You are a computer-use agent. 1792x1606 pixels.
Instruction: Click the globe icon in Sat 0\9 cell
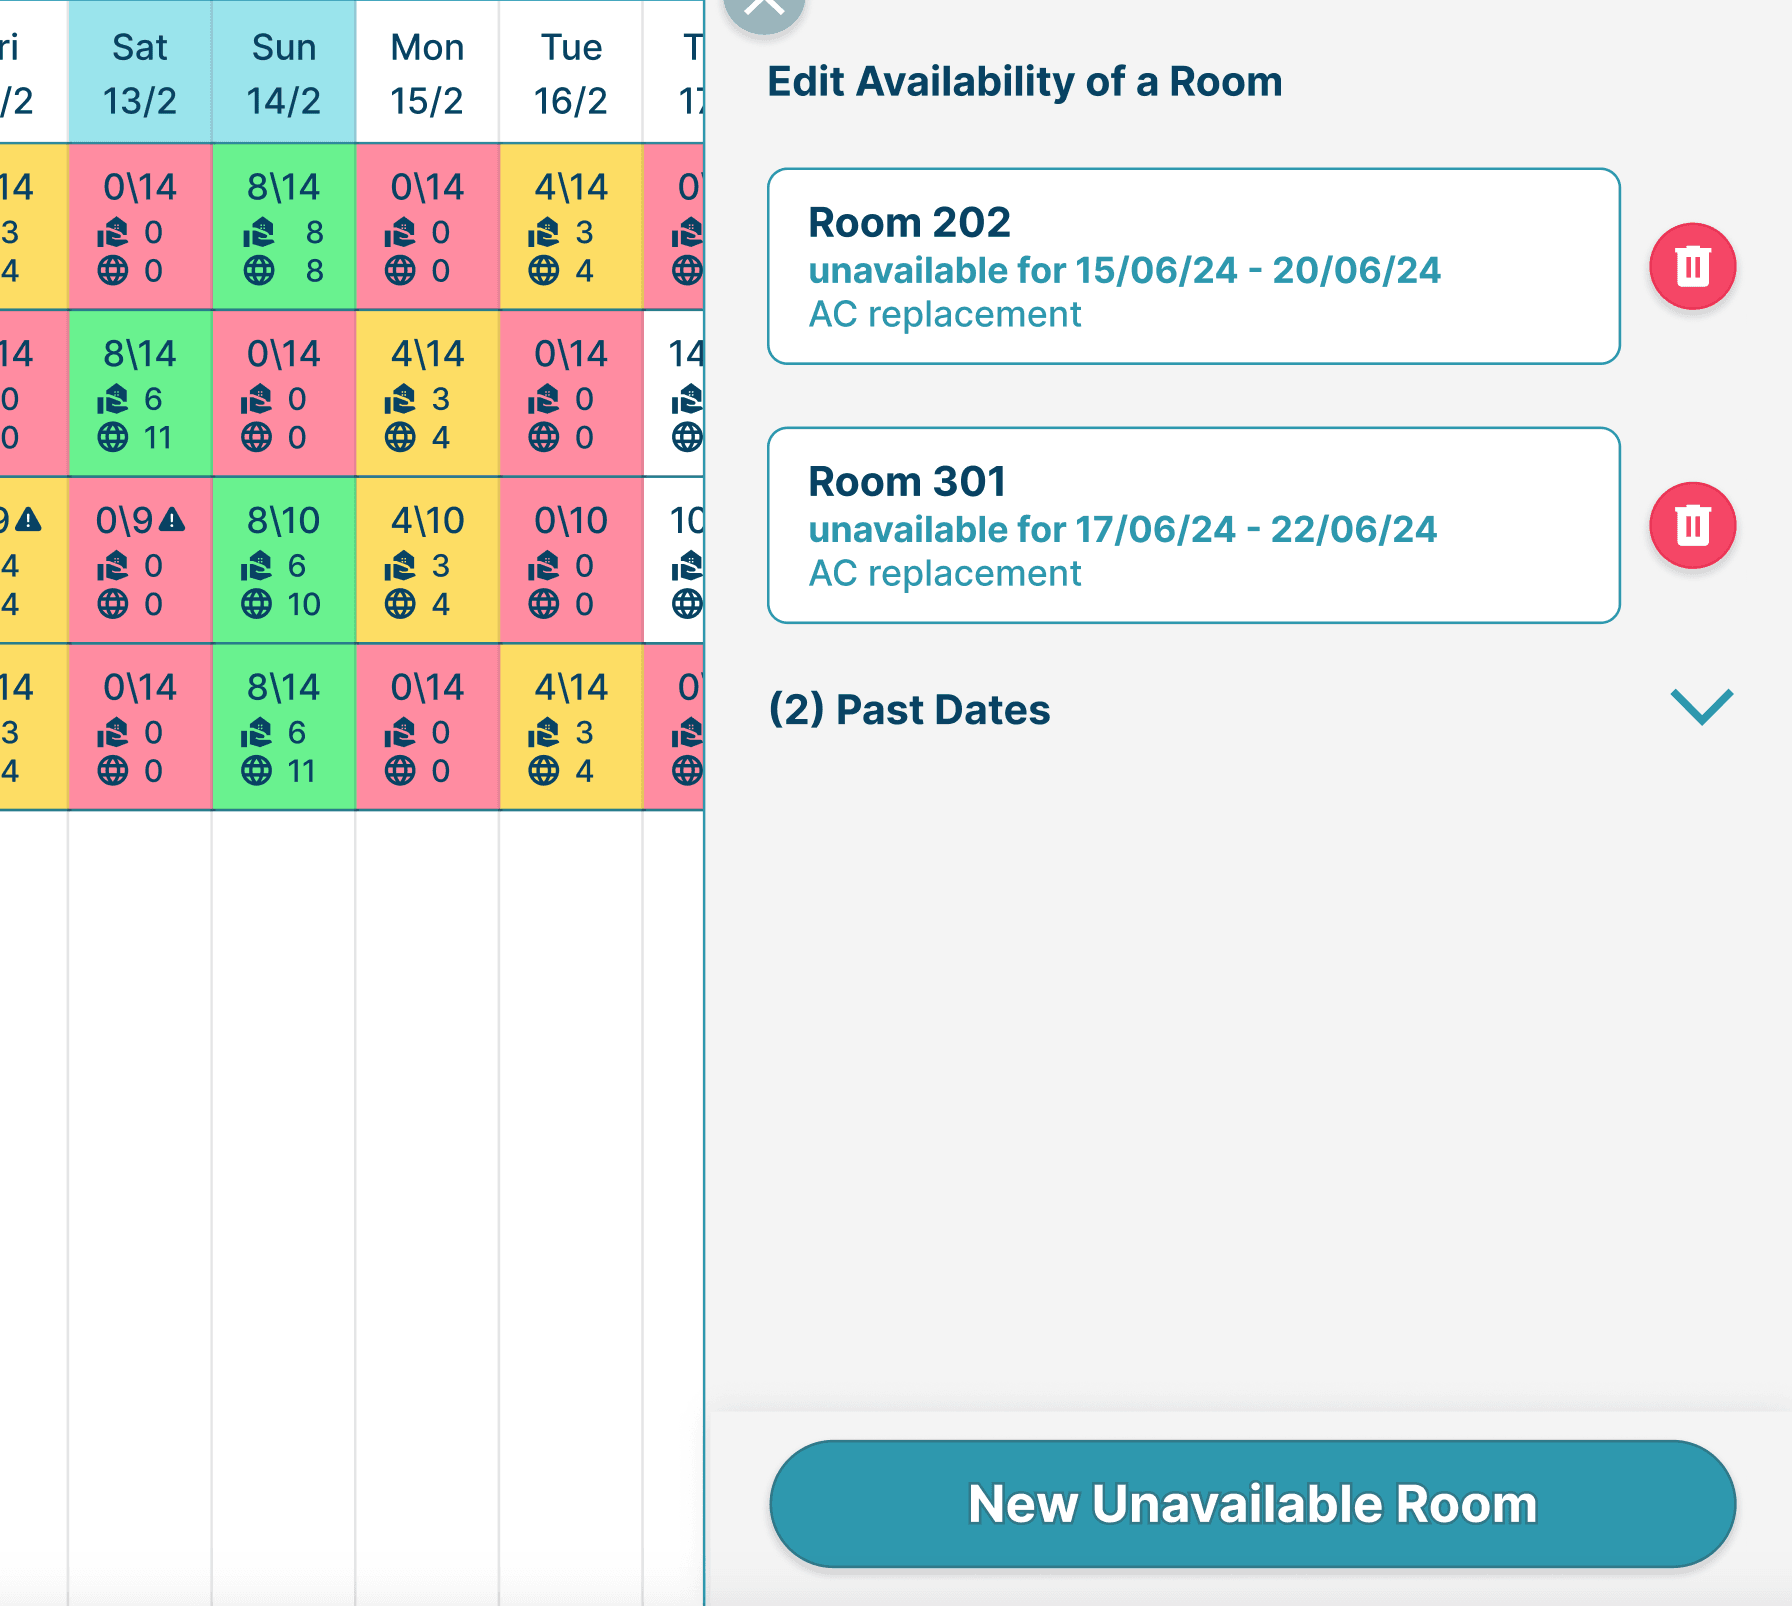coord(112,604)
